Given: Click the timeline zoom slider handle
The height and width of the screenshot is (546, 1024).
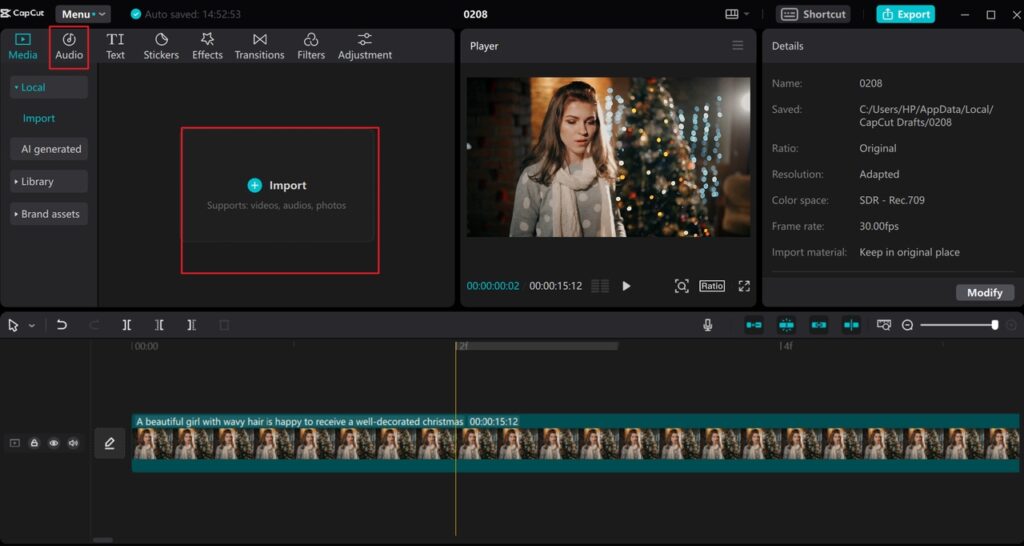Looking at the screenshot, I should (995, 325).
